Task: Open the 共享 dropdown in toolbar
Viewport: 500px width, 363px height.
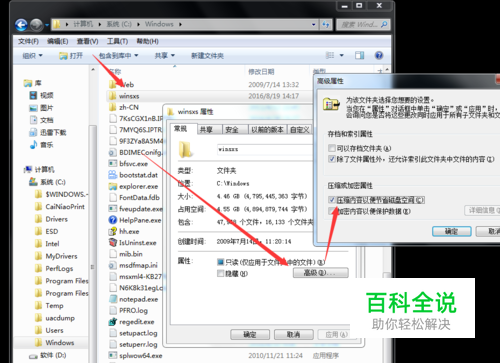Action: 165,55
